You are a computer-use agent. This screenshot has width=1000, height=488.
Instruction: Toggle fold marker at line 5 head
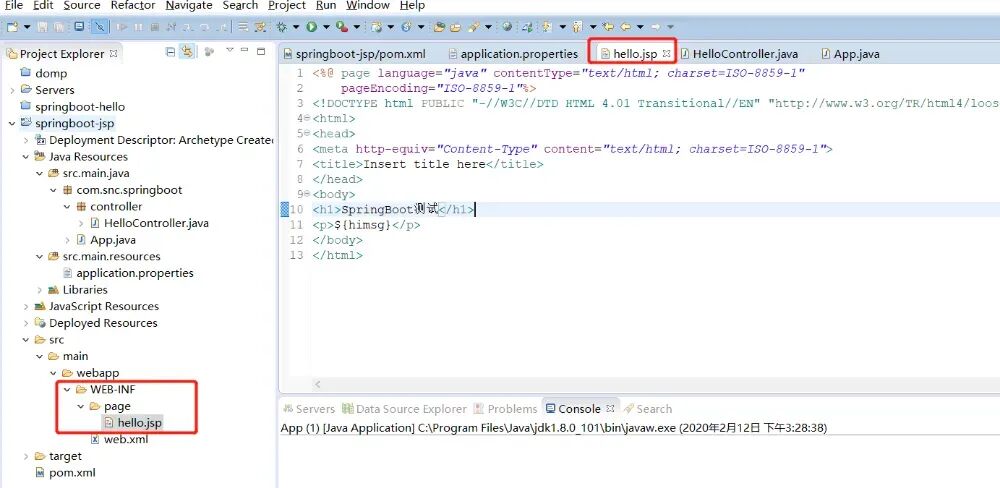(x=307, y=134)
